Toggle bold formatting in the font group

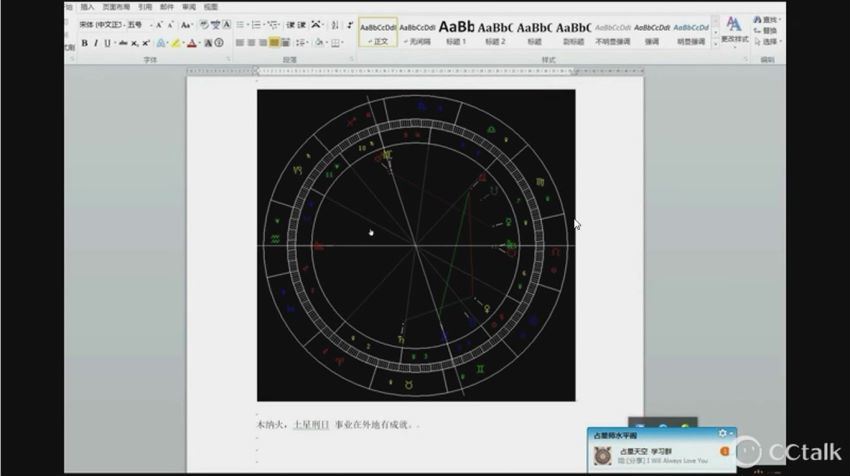click(84, 43)
